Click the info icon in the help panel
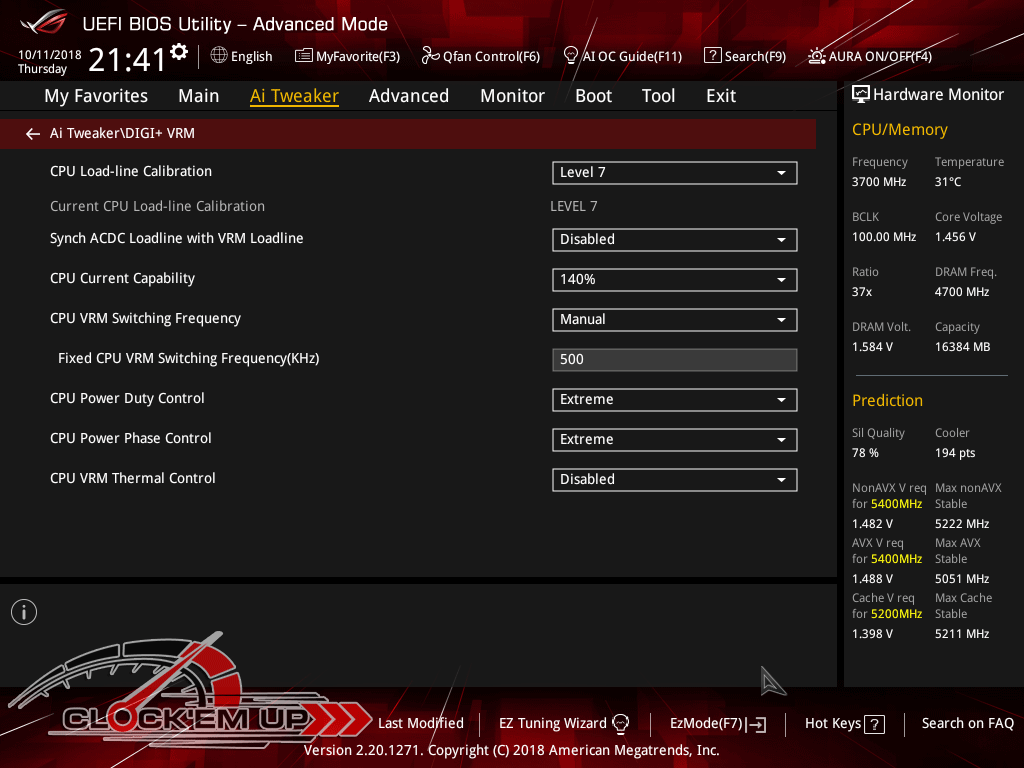 pos(24,612)
